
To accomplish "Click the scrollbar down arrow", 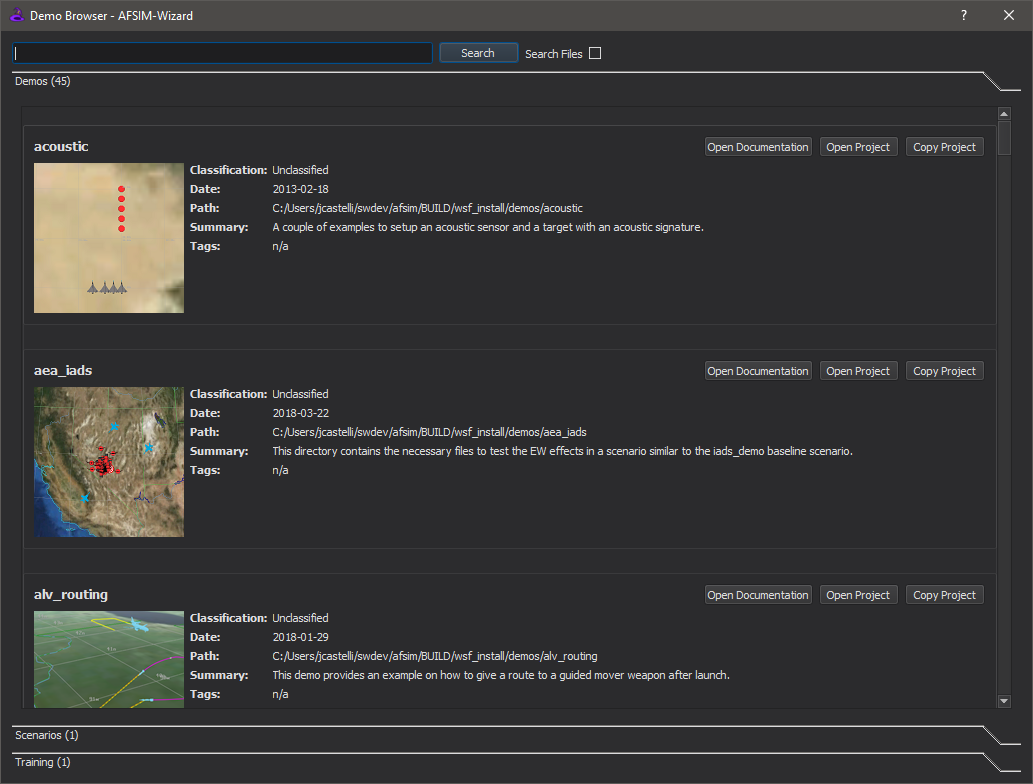I will 1004,701.
